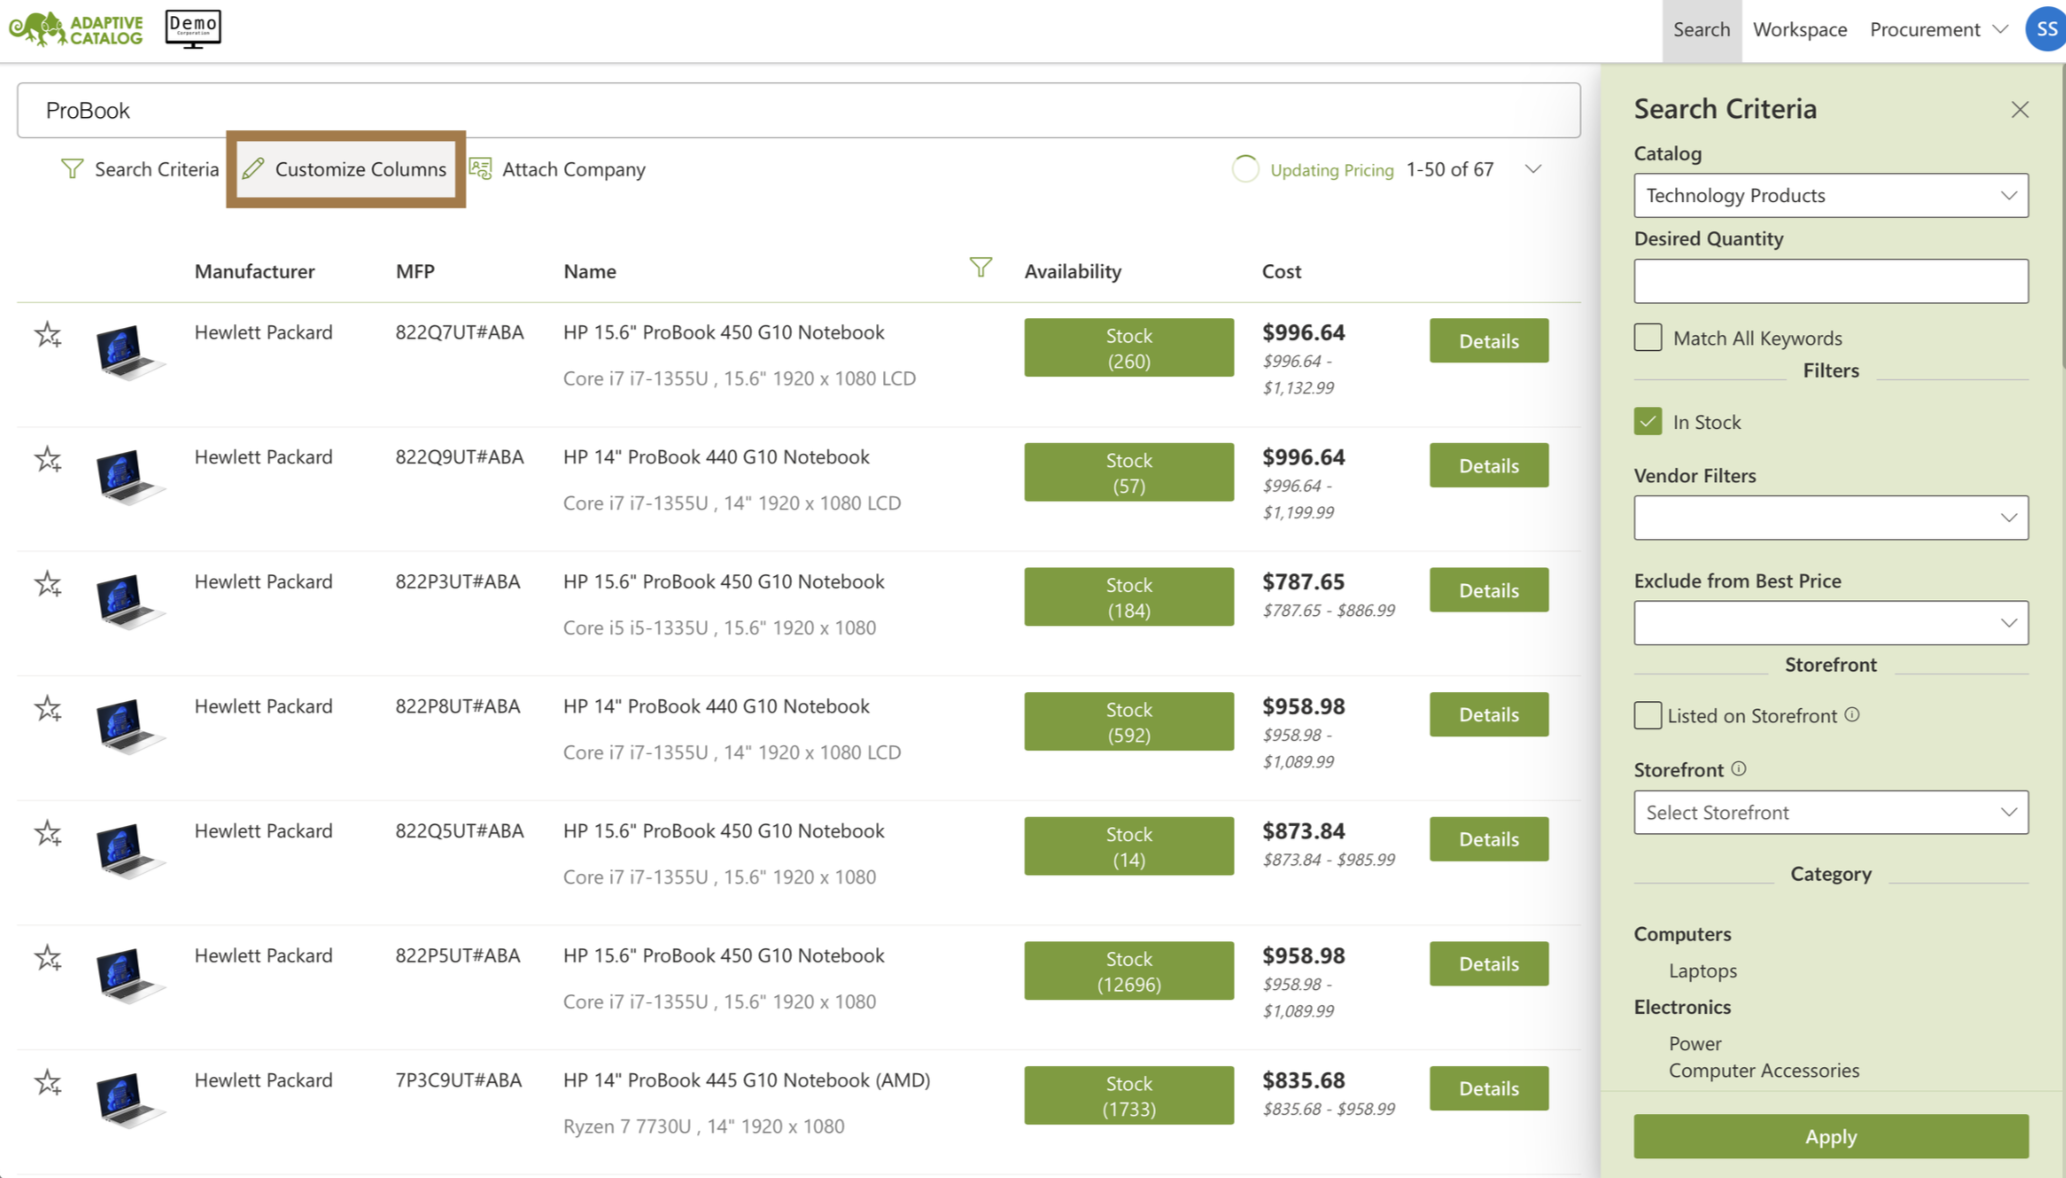Click the Customize Columns pencil icon

[x=253, y=169]
